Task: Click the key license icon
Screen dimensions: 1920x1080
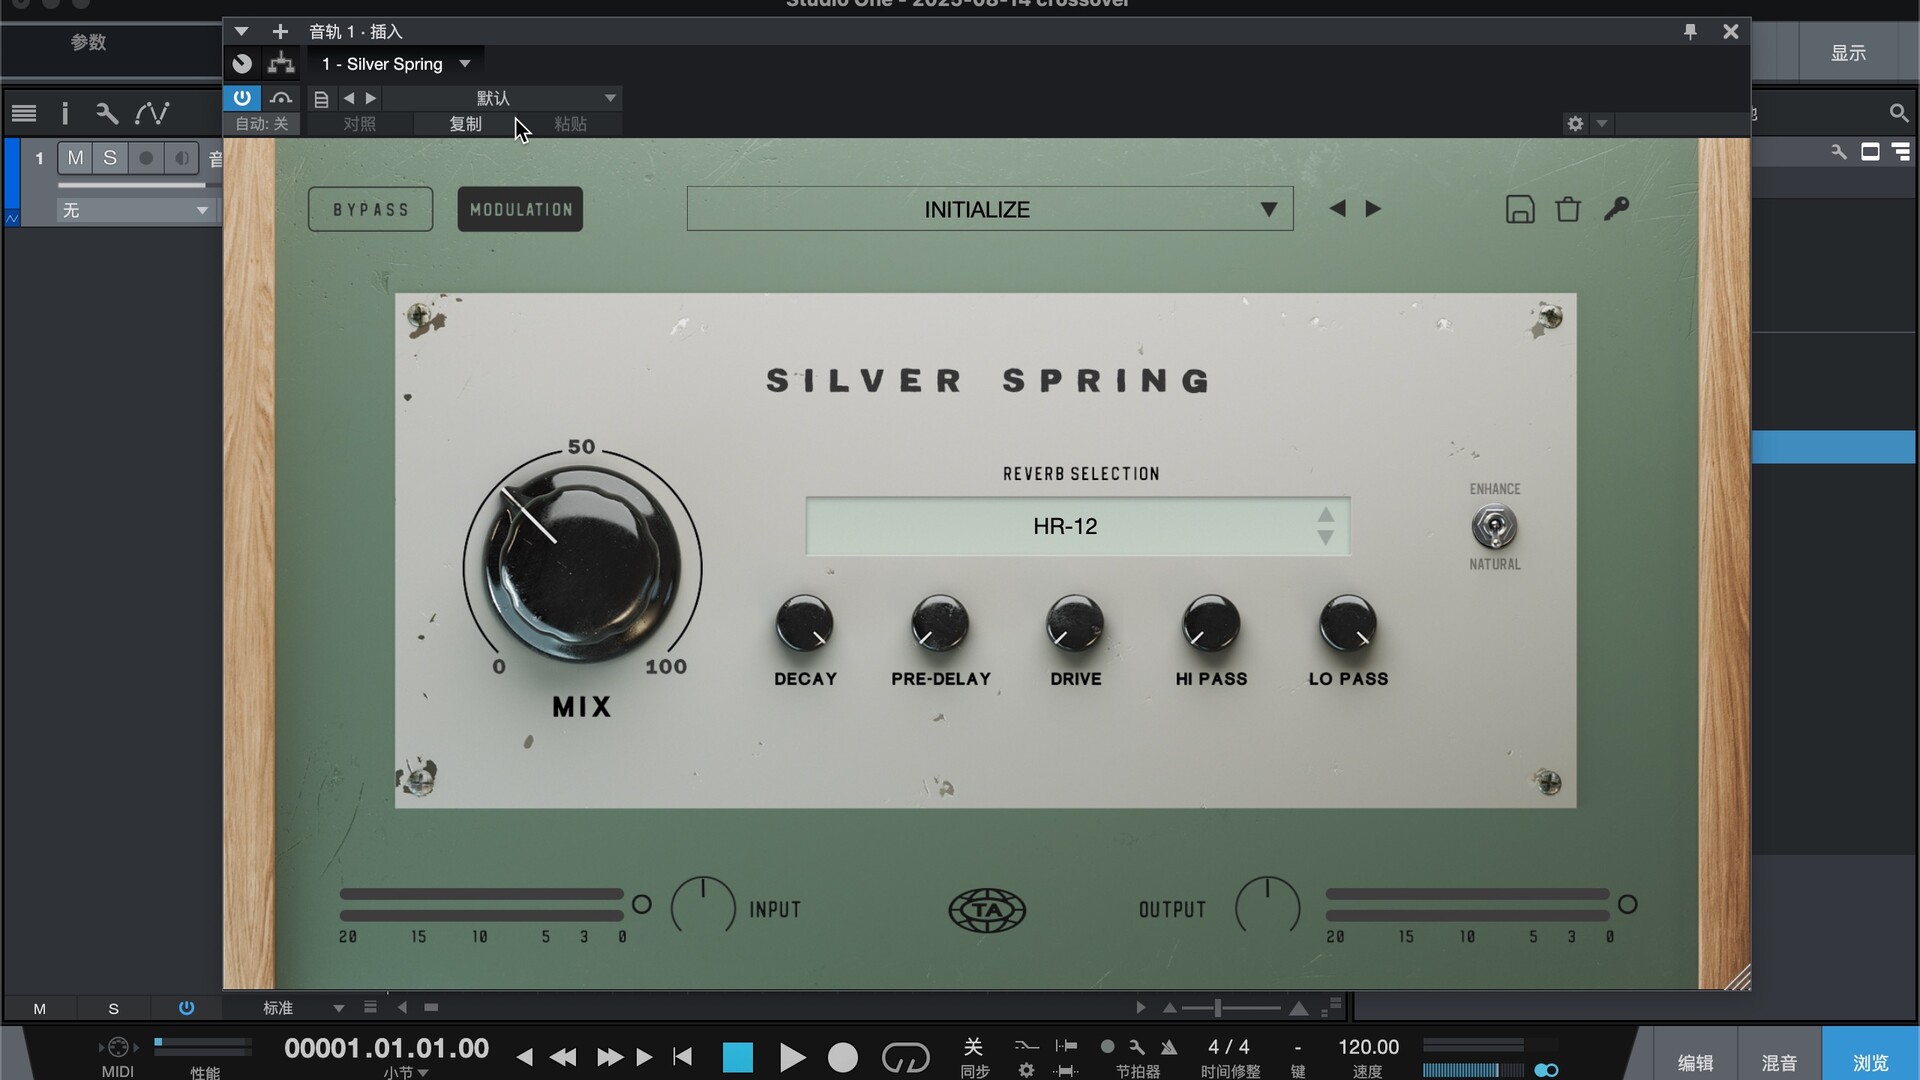Action: pos(1616,208)
